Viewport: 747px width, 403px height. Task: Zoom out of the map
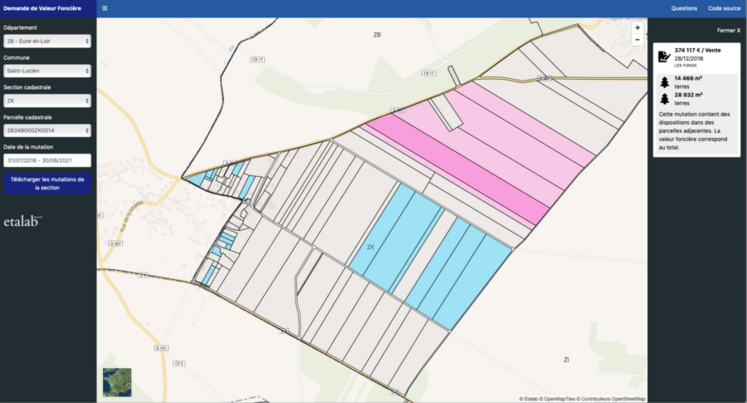(637, 41)
